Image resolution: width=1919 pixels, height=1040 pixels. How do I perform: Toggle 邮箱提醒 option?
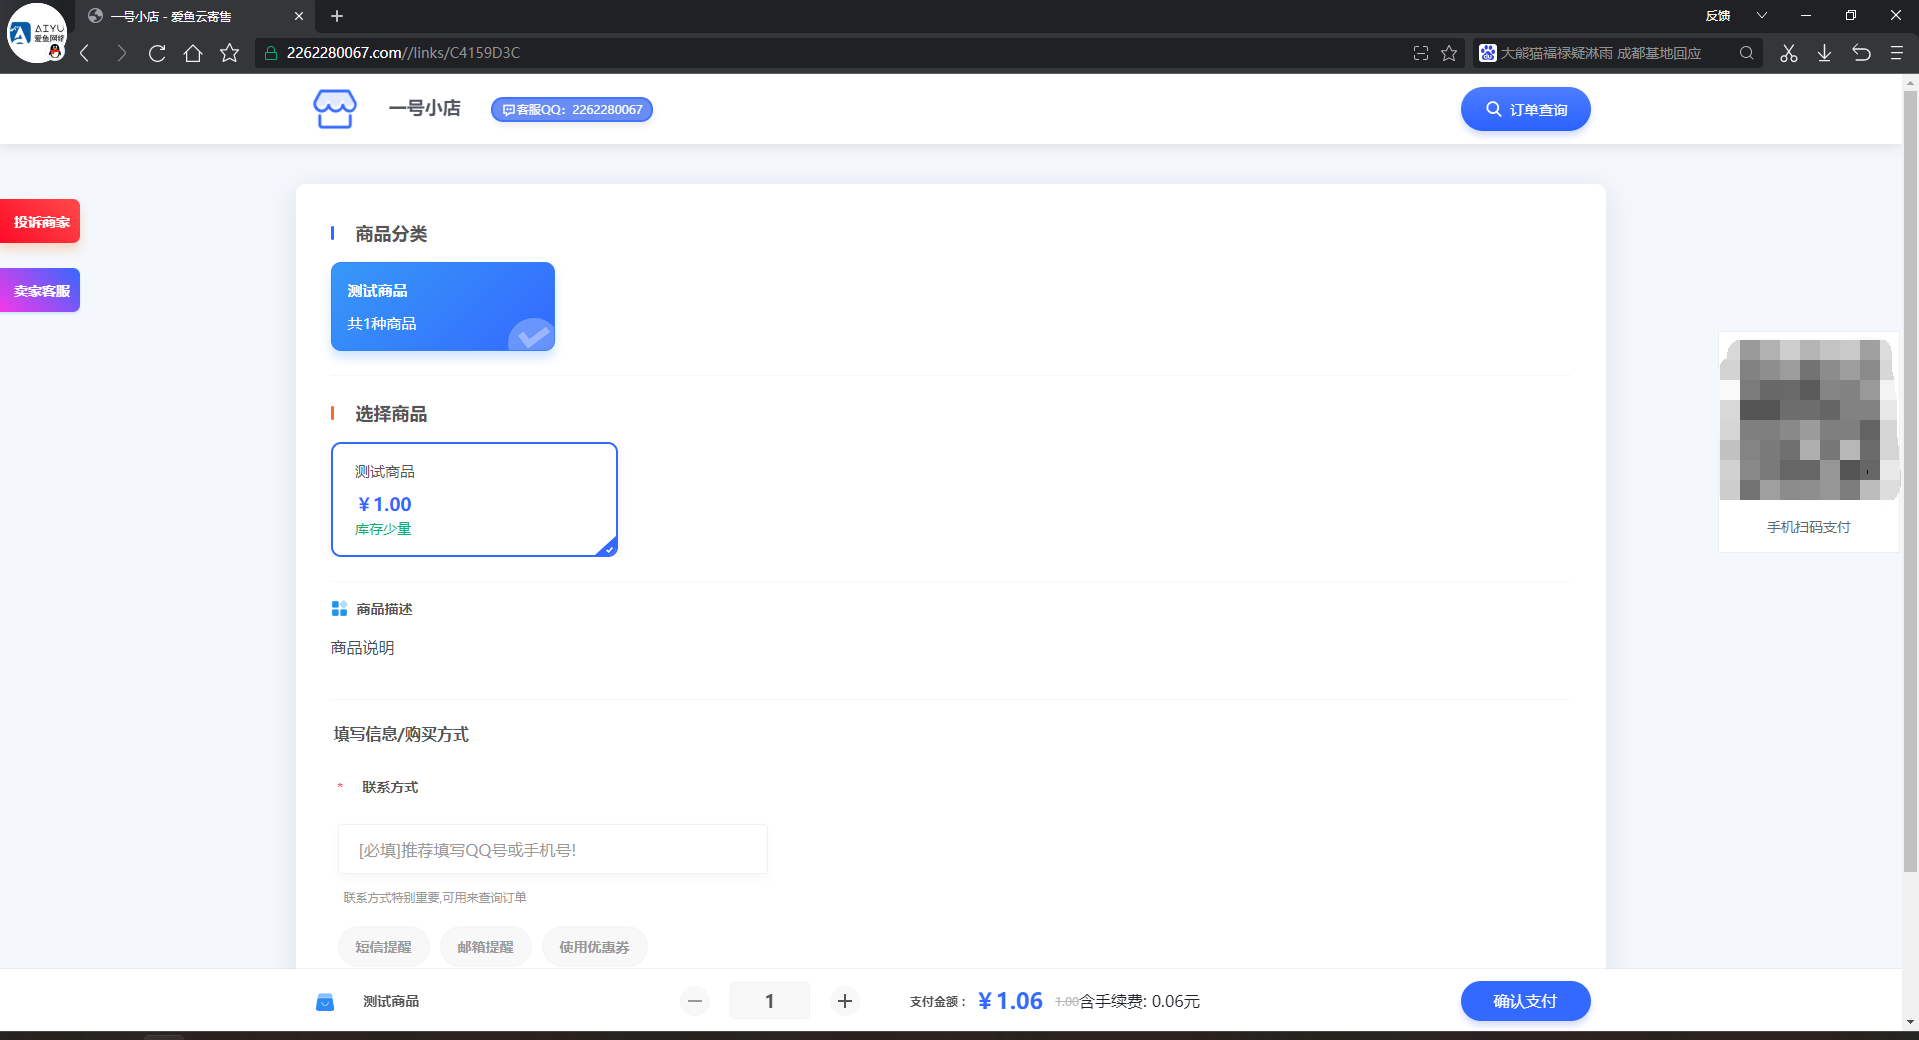click(x=485, y=947)
